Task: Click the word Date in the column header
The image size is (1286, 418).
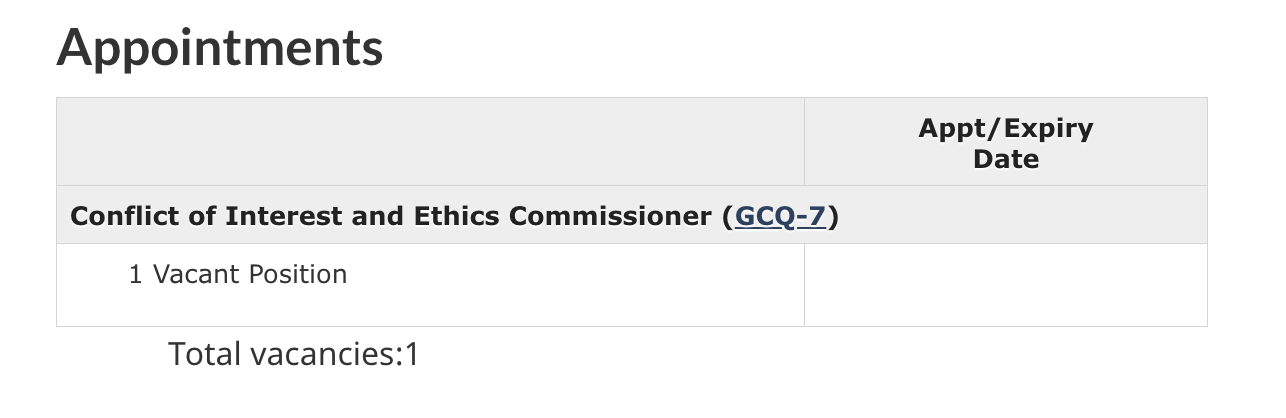Action: tap(1005, 159)
